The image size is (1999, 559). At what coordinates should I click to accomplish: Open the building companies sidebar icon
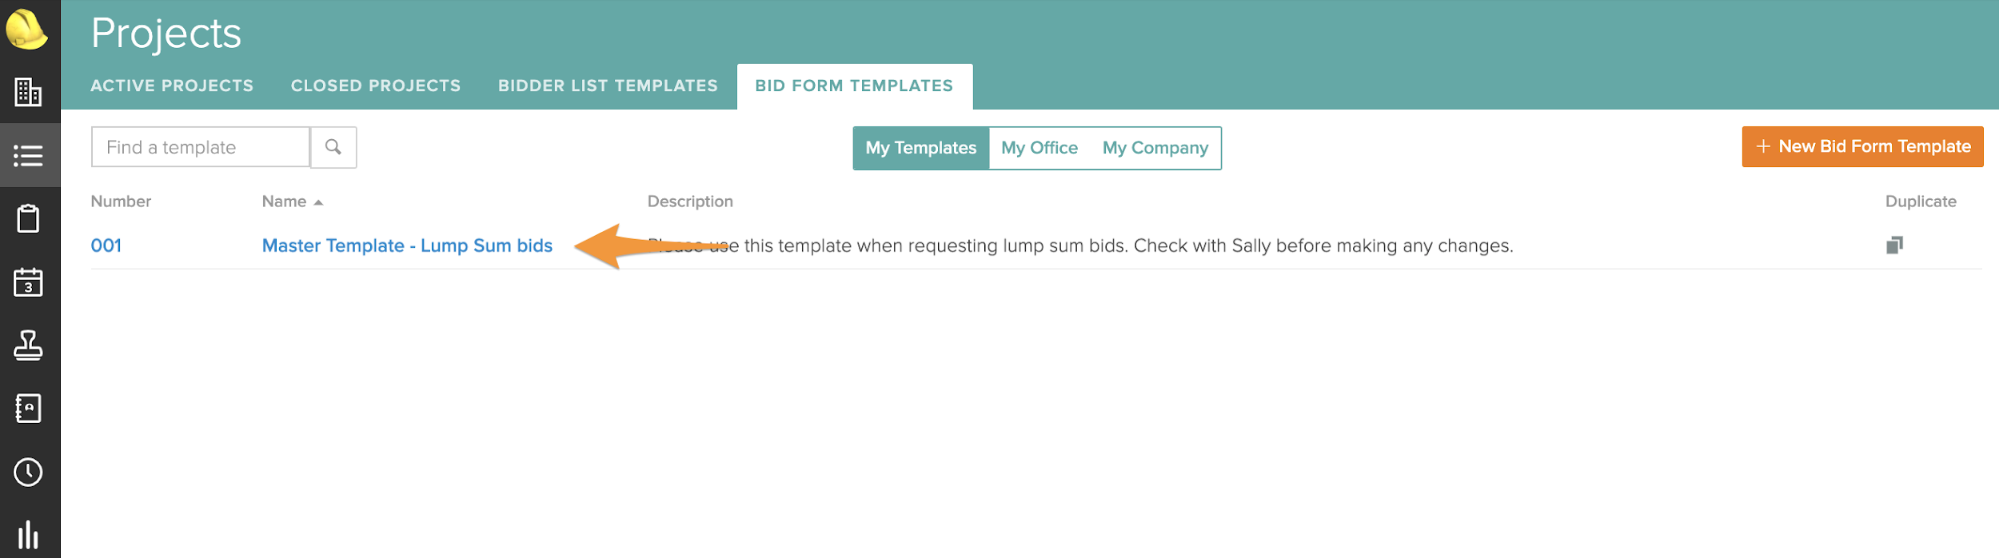(x=28, y=92)
